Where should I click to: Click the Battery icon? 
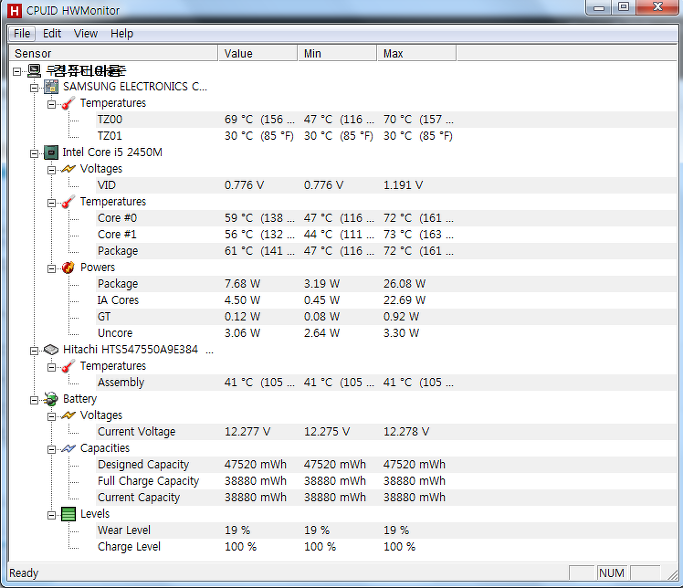(51, 399)
